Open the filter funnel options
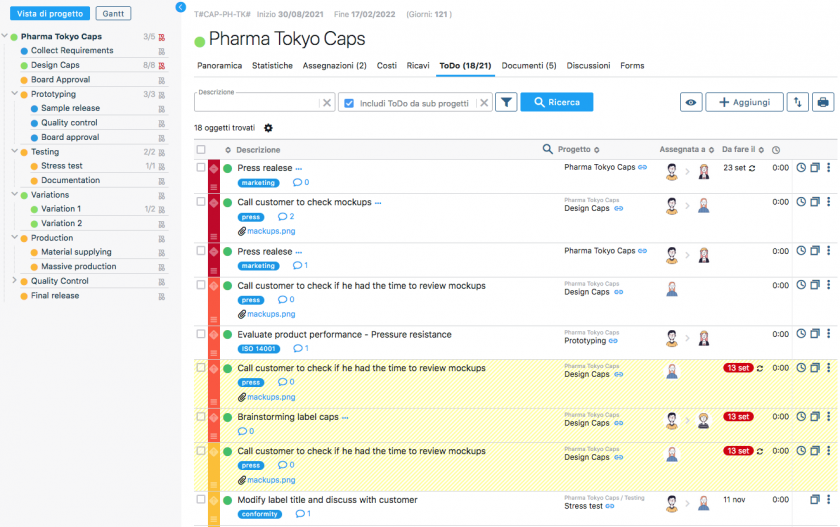Image resolution: width=840 pixels, height=527 pixels. click(x=507, y=102)
